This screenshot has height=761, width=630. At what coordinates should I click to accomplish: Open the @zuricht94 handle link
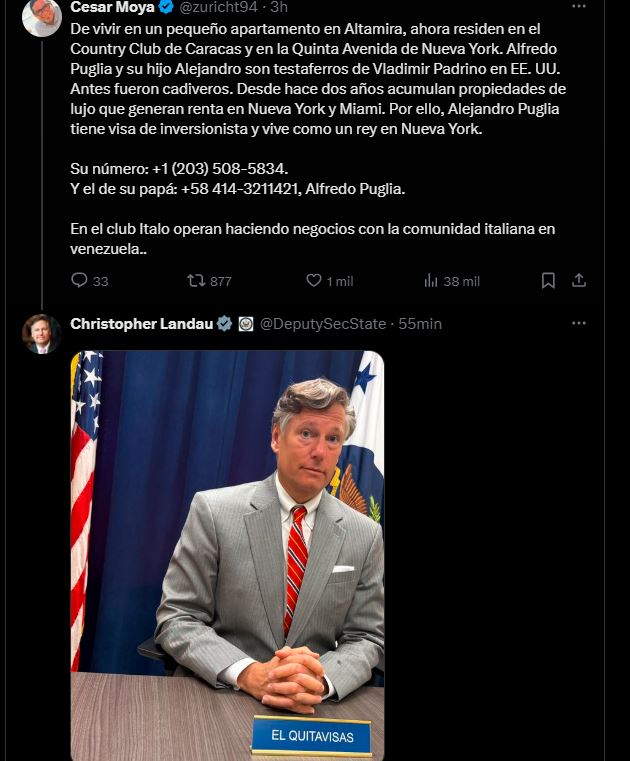(217, 7)
